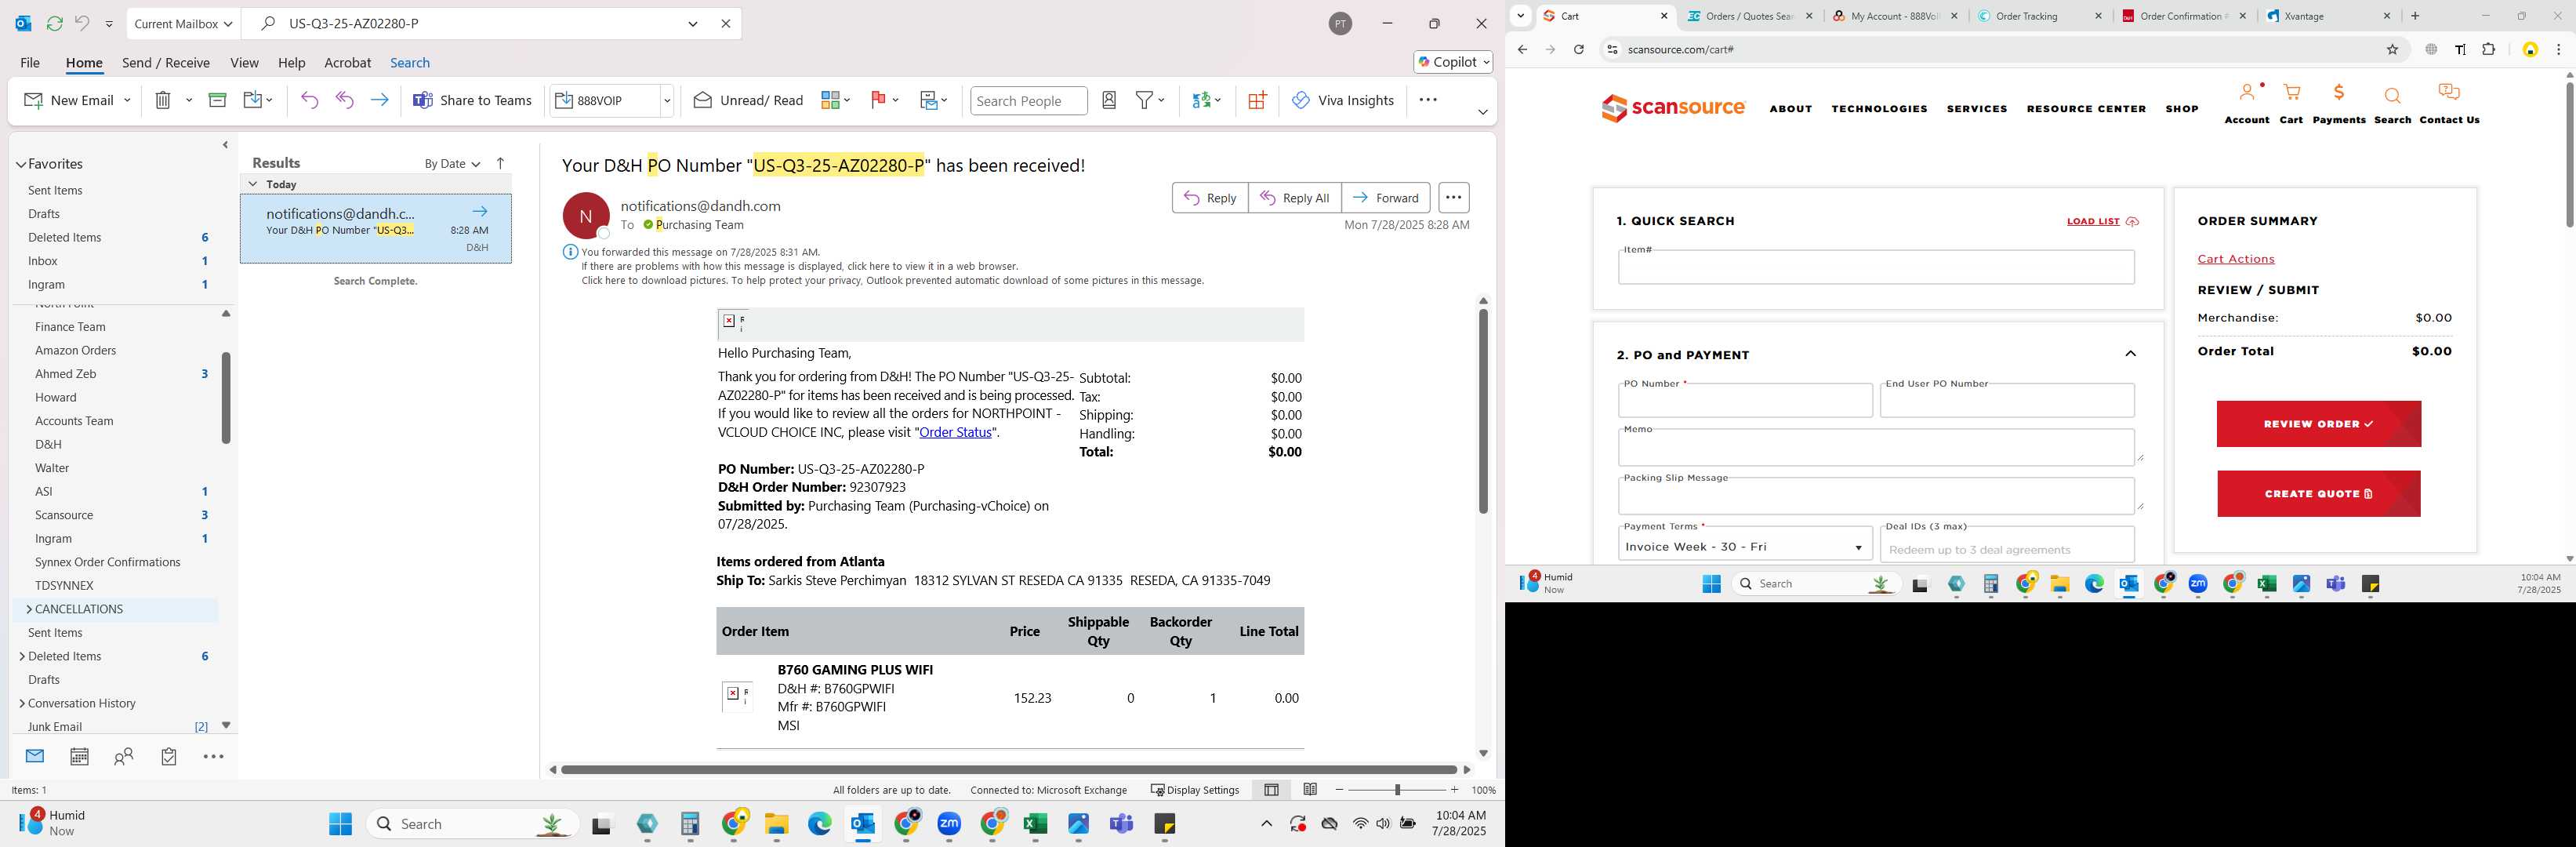2576x847 pixels.
Task: Click the Undo icon in Outlook title bar
Action: 82,23
